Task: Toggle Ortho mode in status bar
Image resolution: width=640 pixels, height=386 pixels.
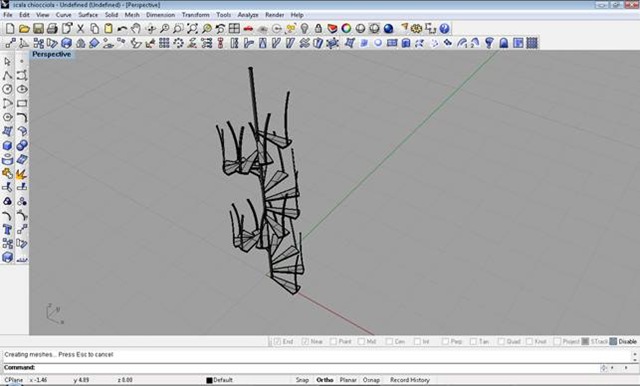Action: pos(324,380)
